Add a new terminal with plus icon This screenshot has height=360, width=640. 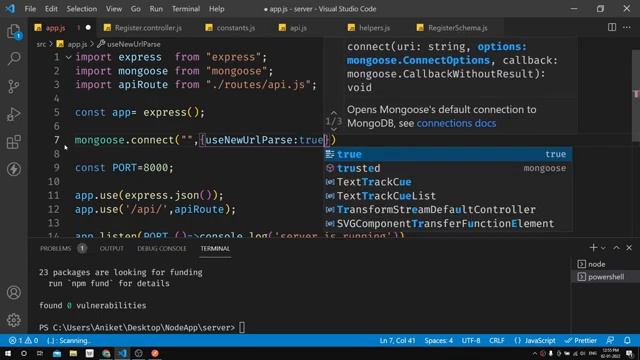click(593, 247)
